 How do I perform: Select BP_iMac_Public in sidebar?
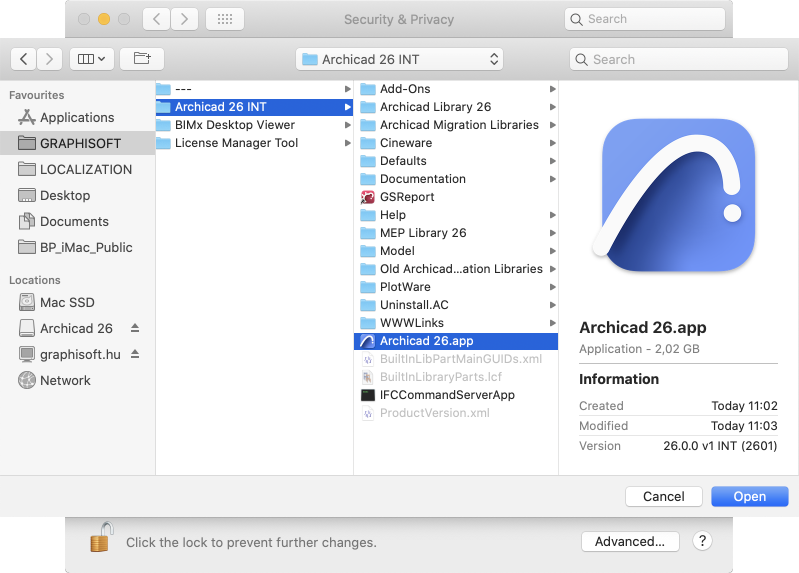(77, 247)
